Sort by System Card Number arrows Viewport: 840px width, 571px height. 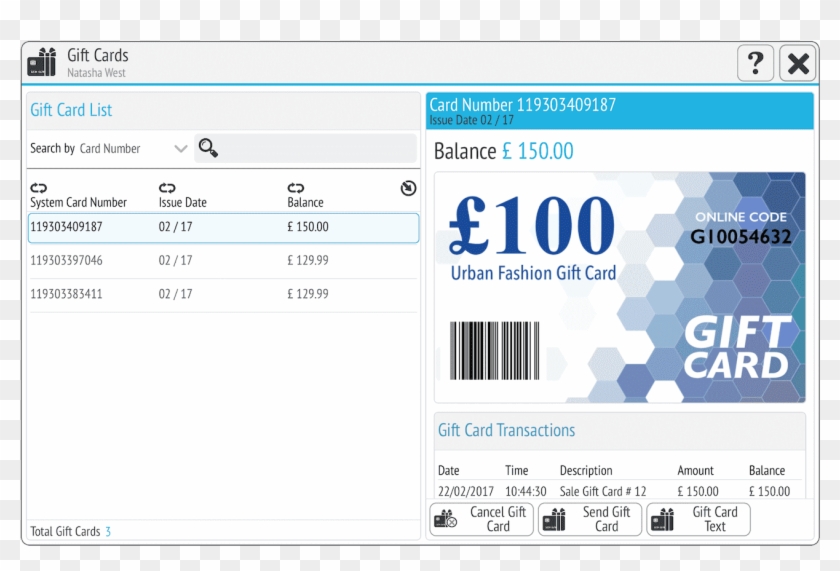tap(39, 188)
